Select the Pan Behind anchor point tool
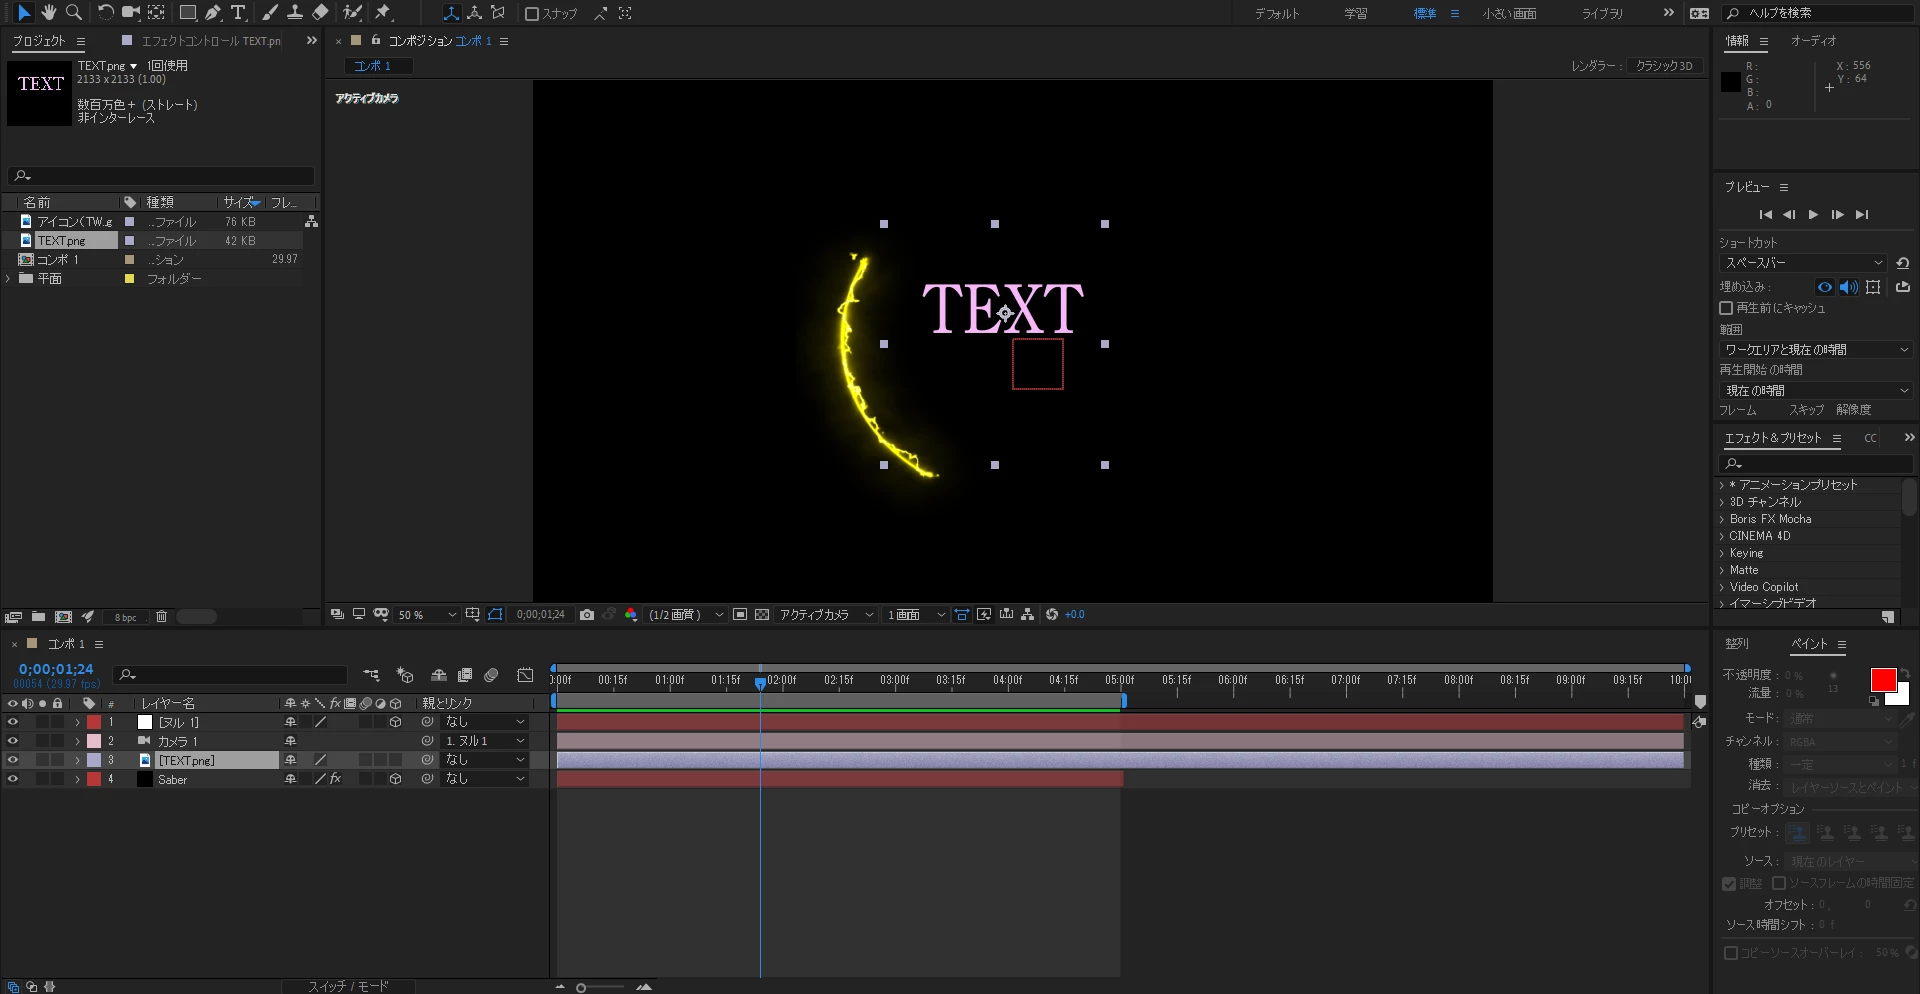 (157, 13)
